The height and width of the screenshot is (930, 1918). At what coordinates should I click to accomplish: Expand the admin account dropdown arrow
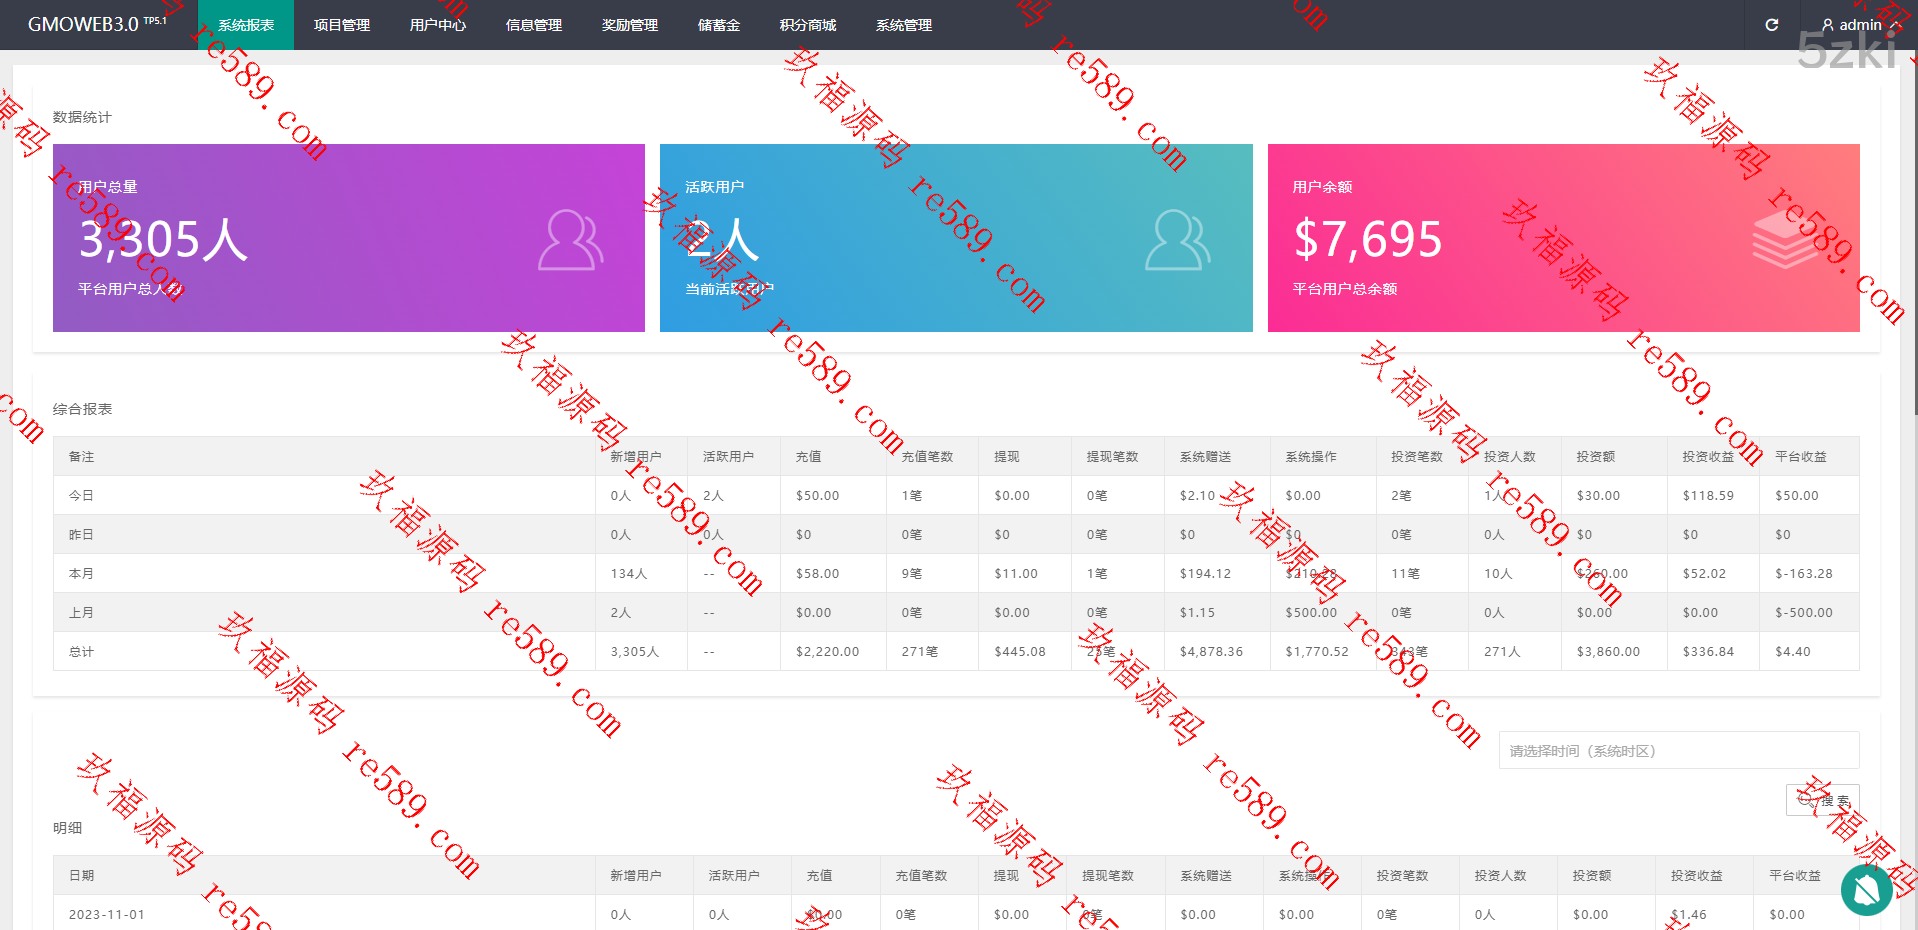[x=1896, y=25]
